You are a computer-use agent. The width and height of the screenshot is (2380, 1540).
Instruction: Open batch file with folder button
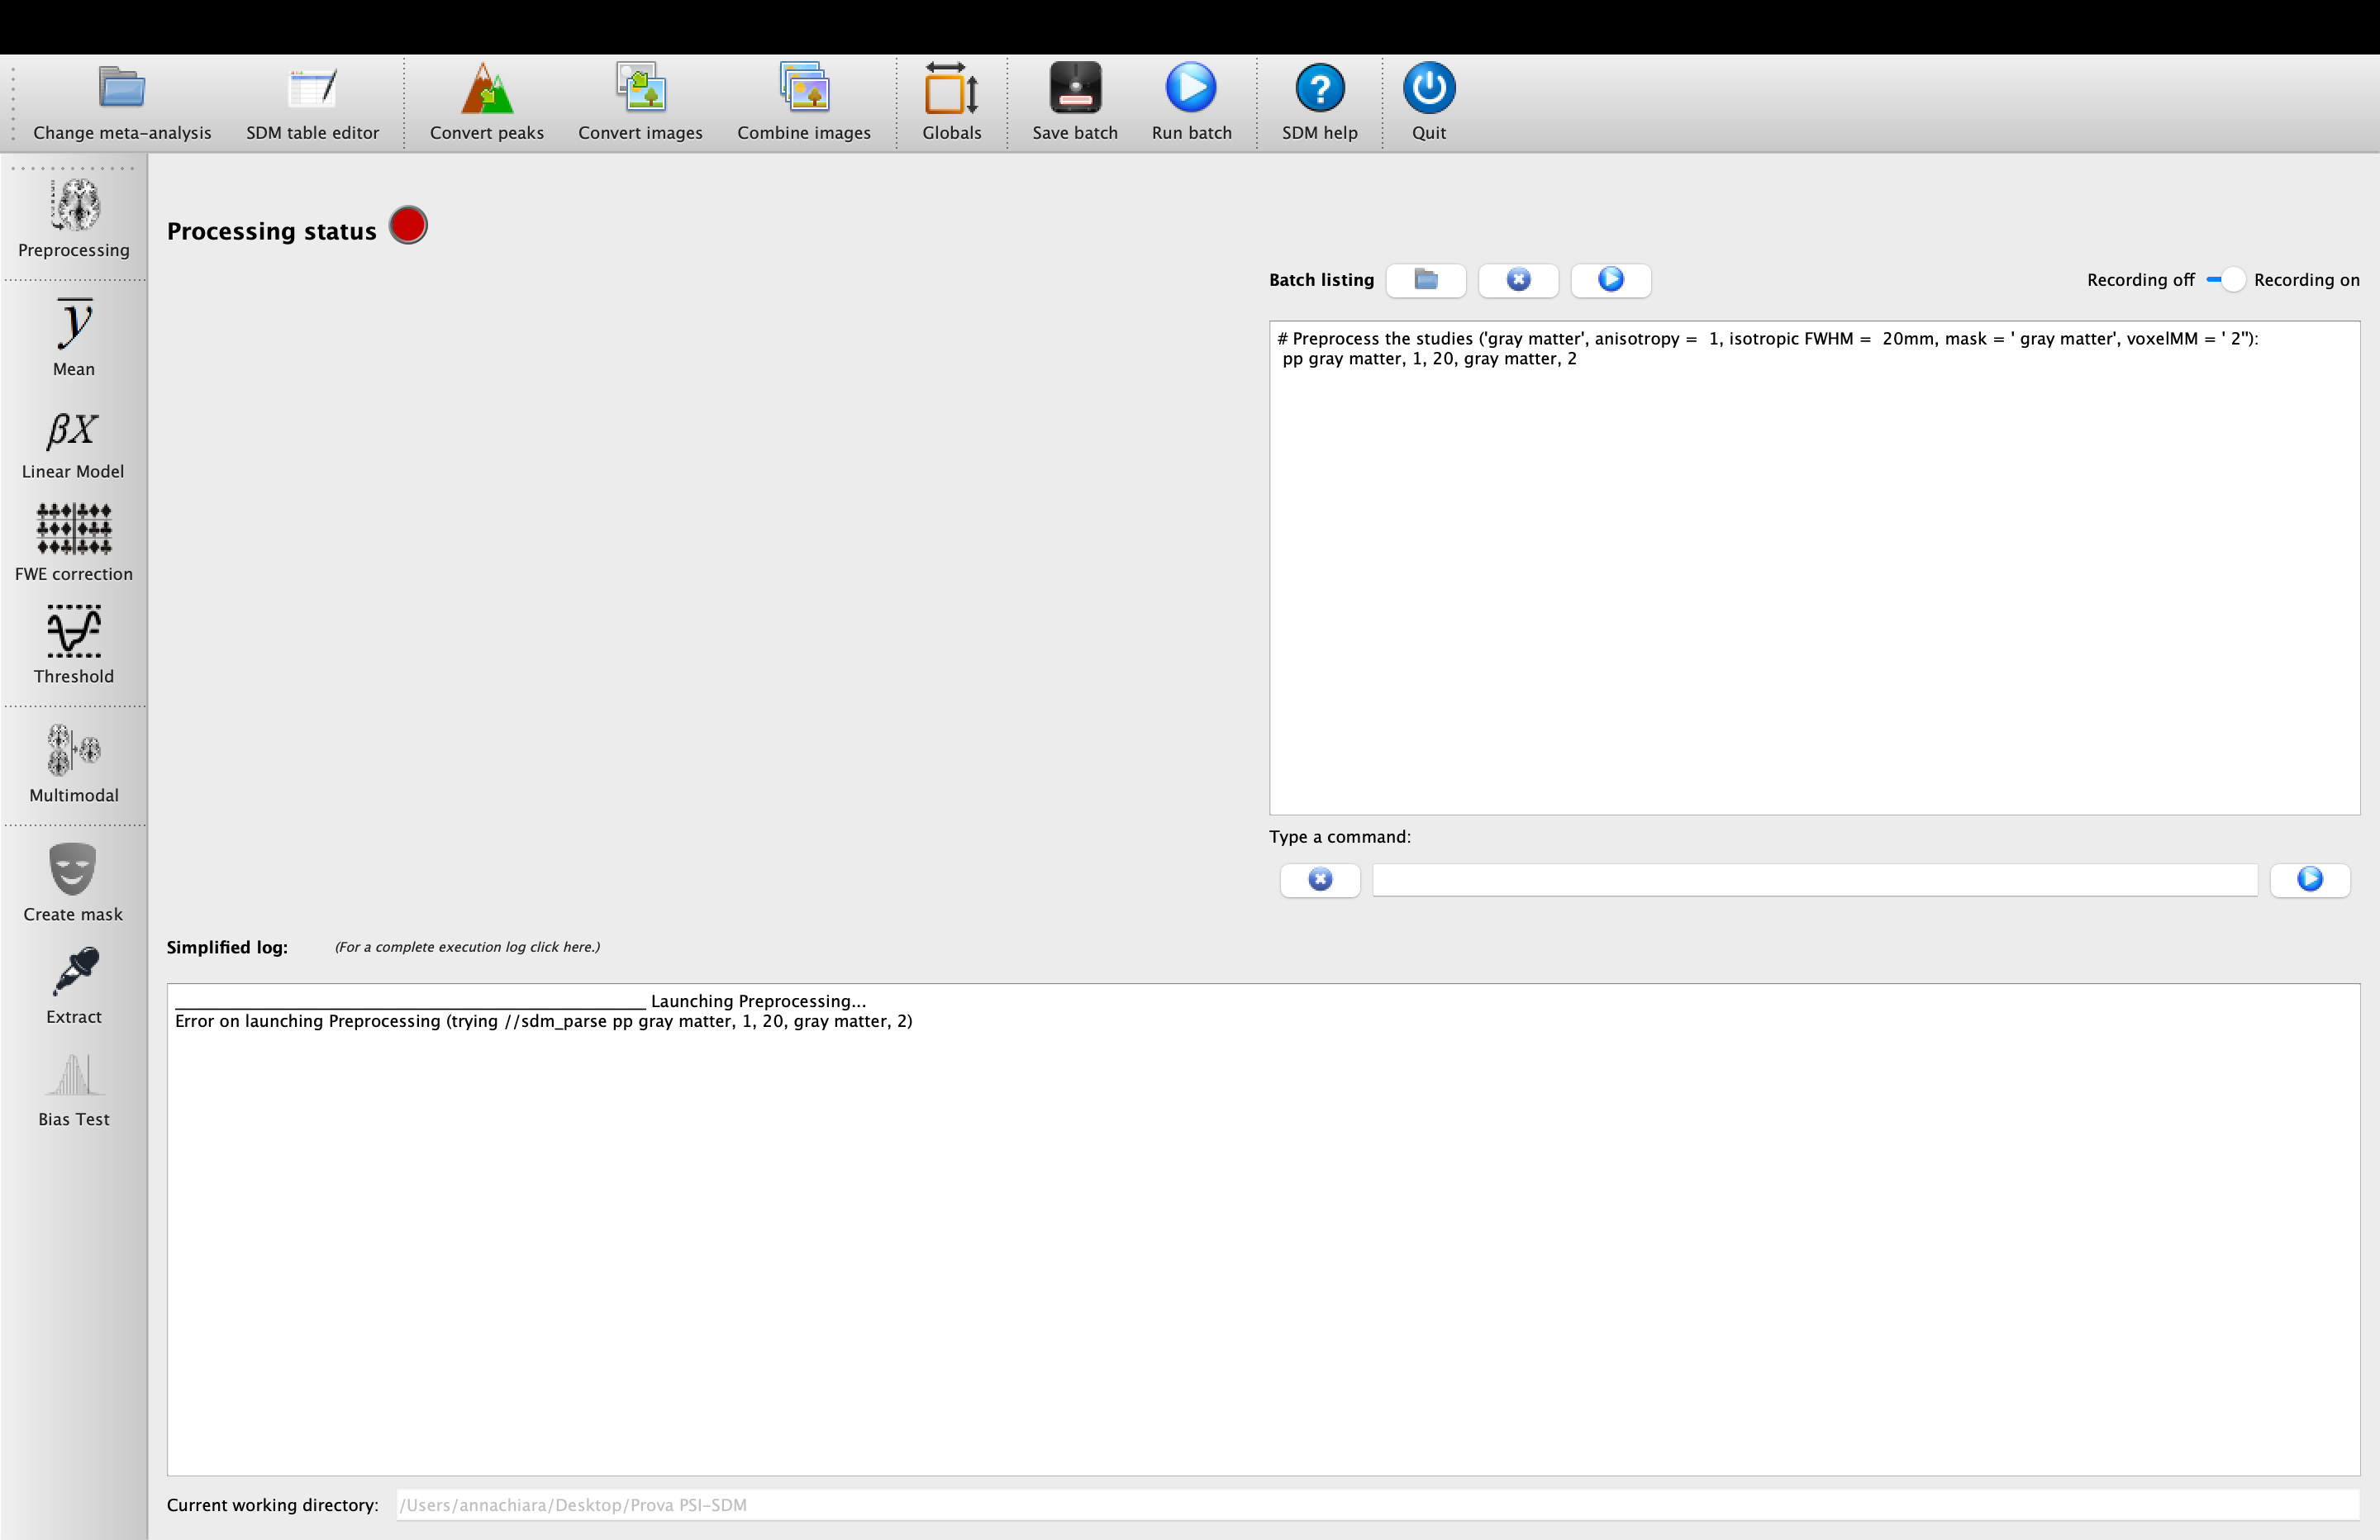(x=1426, y=280)
